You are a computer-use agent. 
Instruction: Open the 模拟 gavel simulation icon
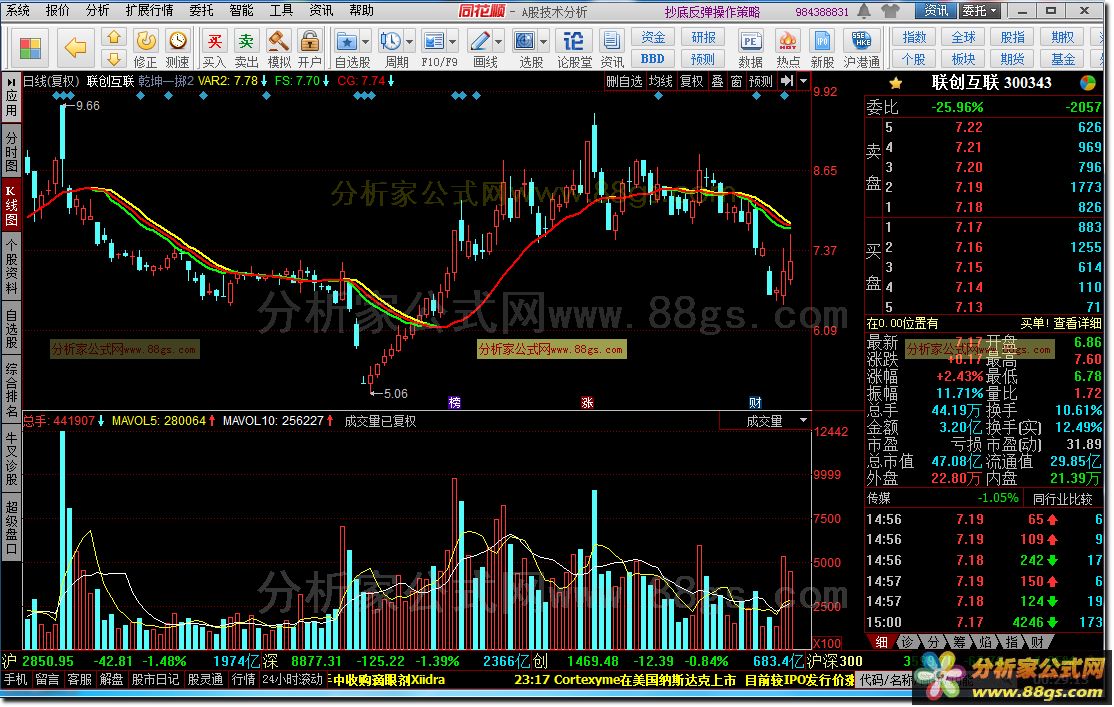[278, 41]
